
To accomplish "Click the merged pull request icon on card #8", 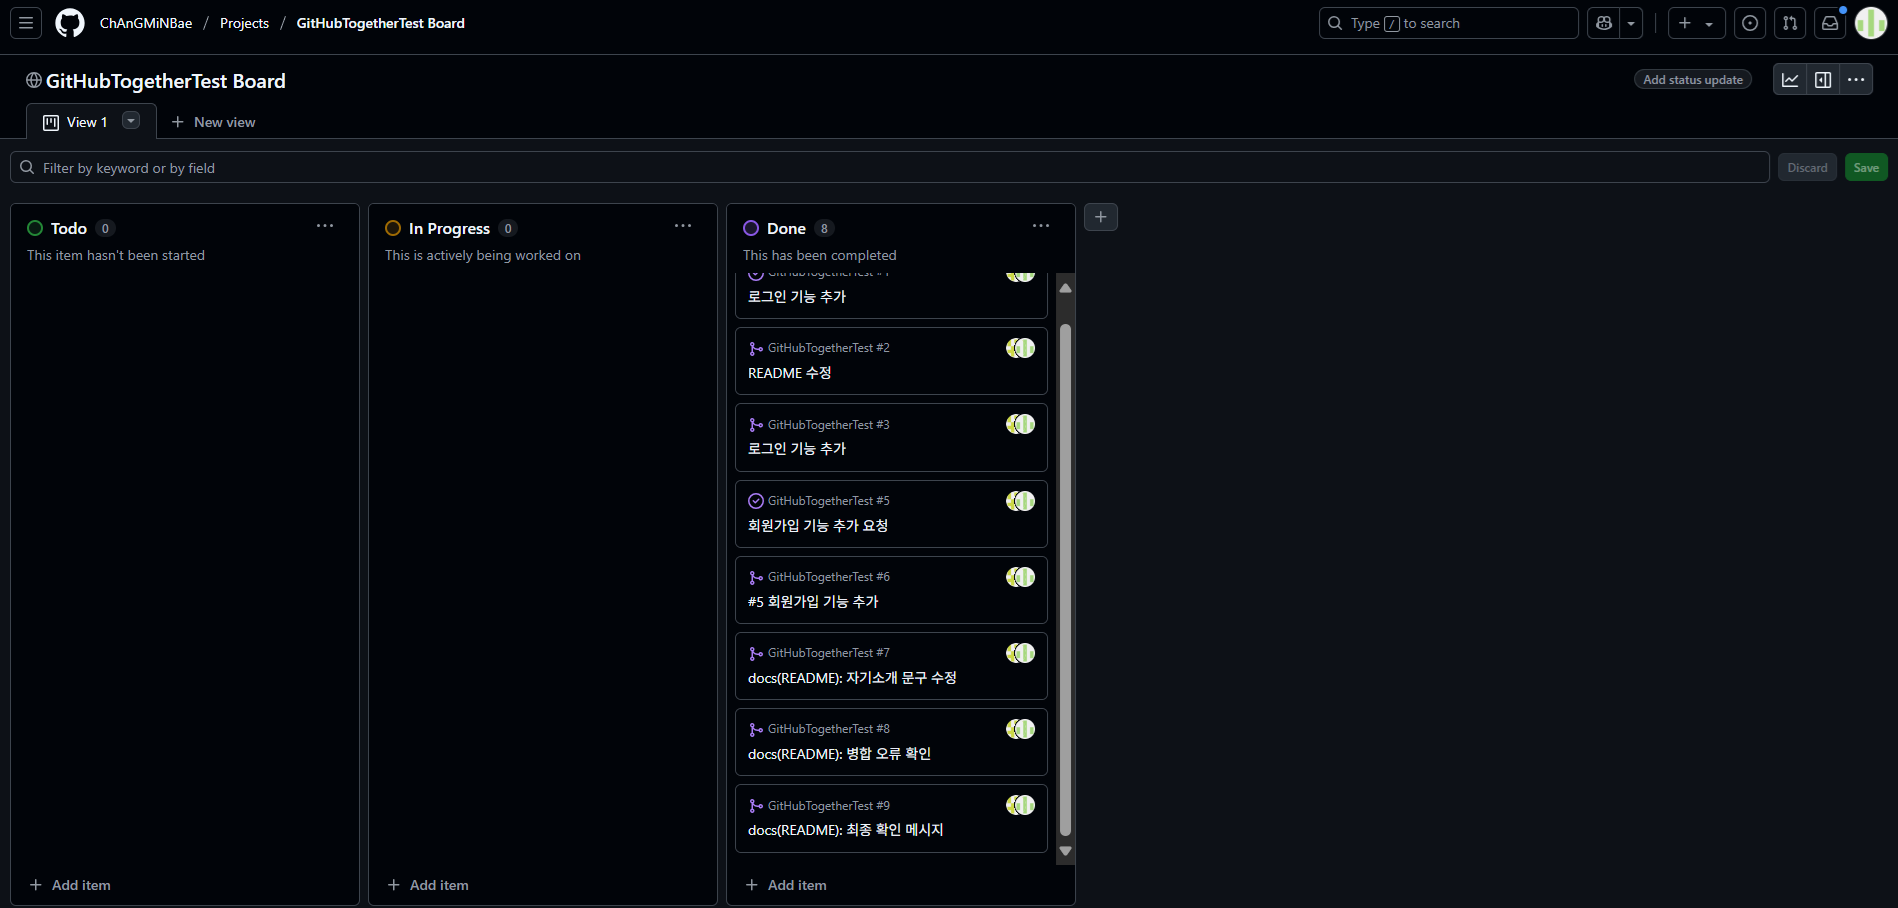I will pyautogui.click(x=756, y=730).
